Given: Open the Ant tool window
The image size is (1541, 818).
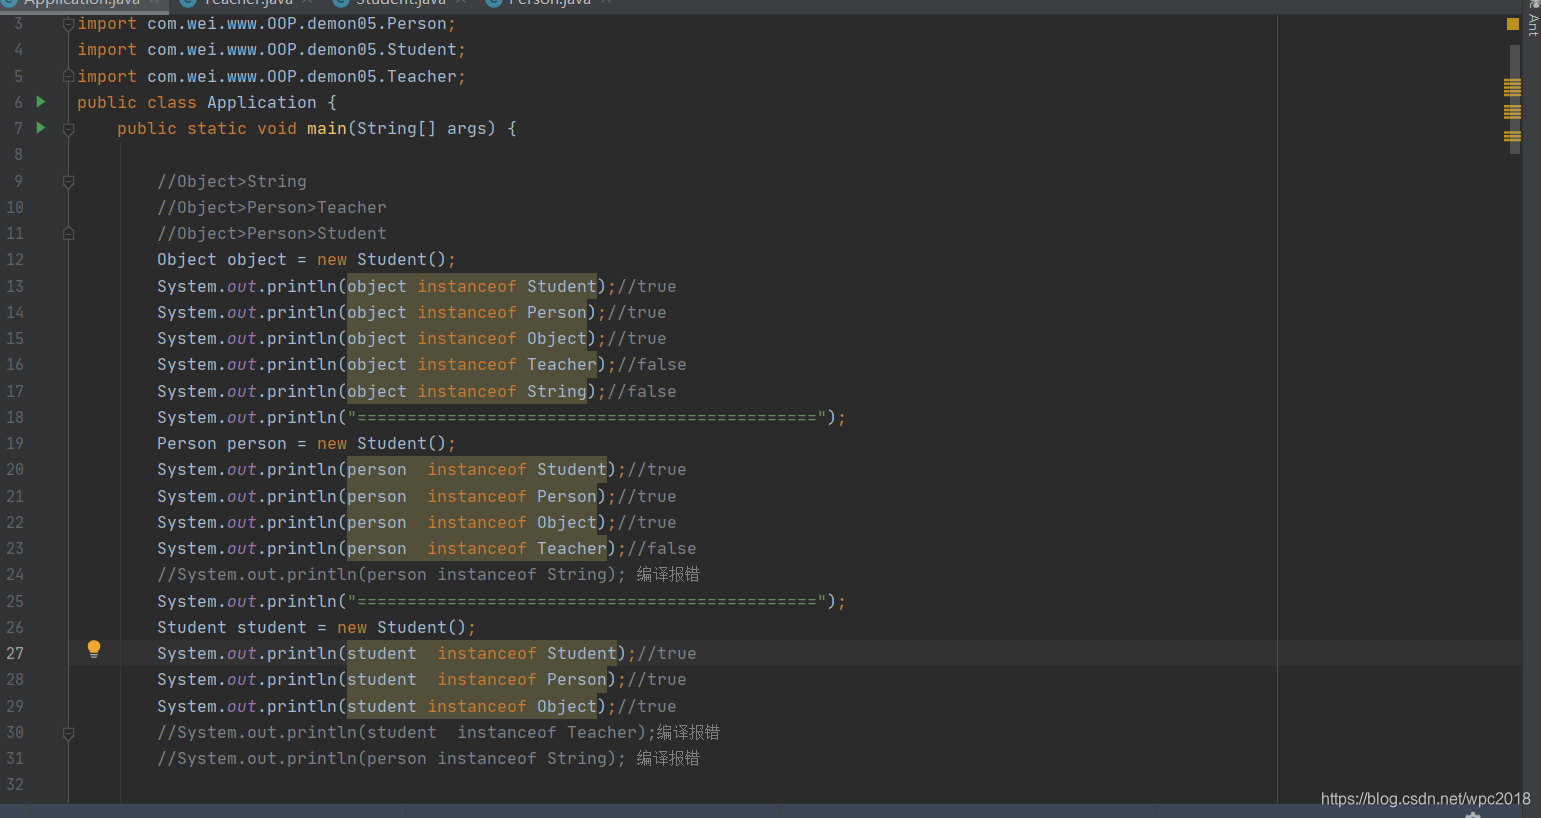Looking at the screenshot, I should point(1533,18).
